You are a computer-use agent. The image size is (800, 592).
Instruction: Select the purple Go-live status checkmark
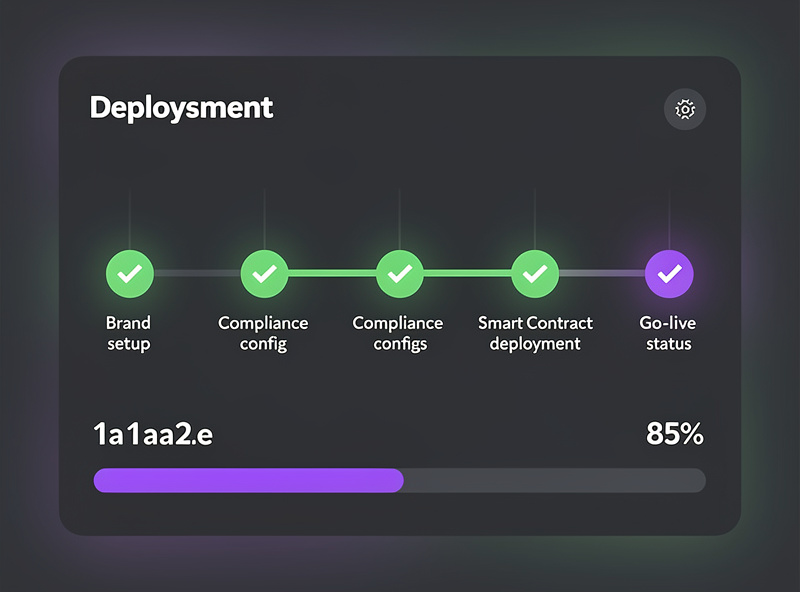670,273
